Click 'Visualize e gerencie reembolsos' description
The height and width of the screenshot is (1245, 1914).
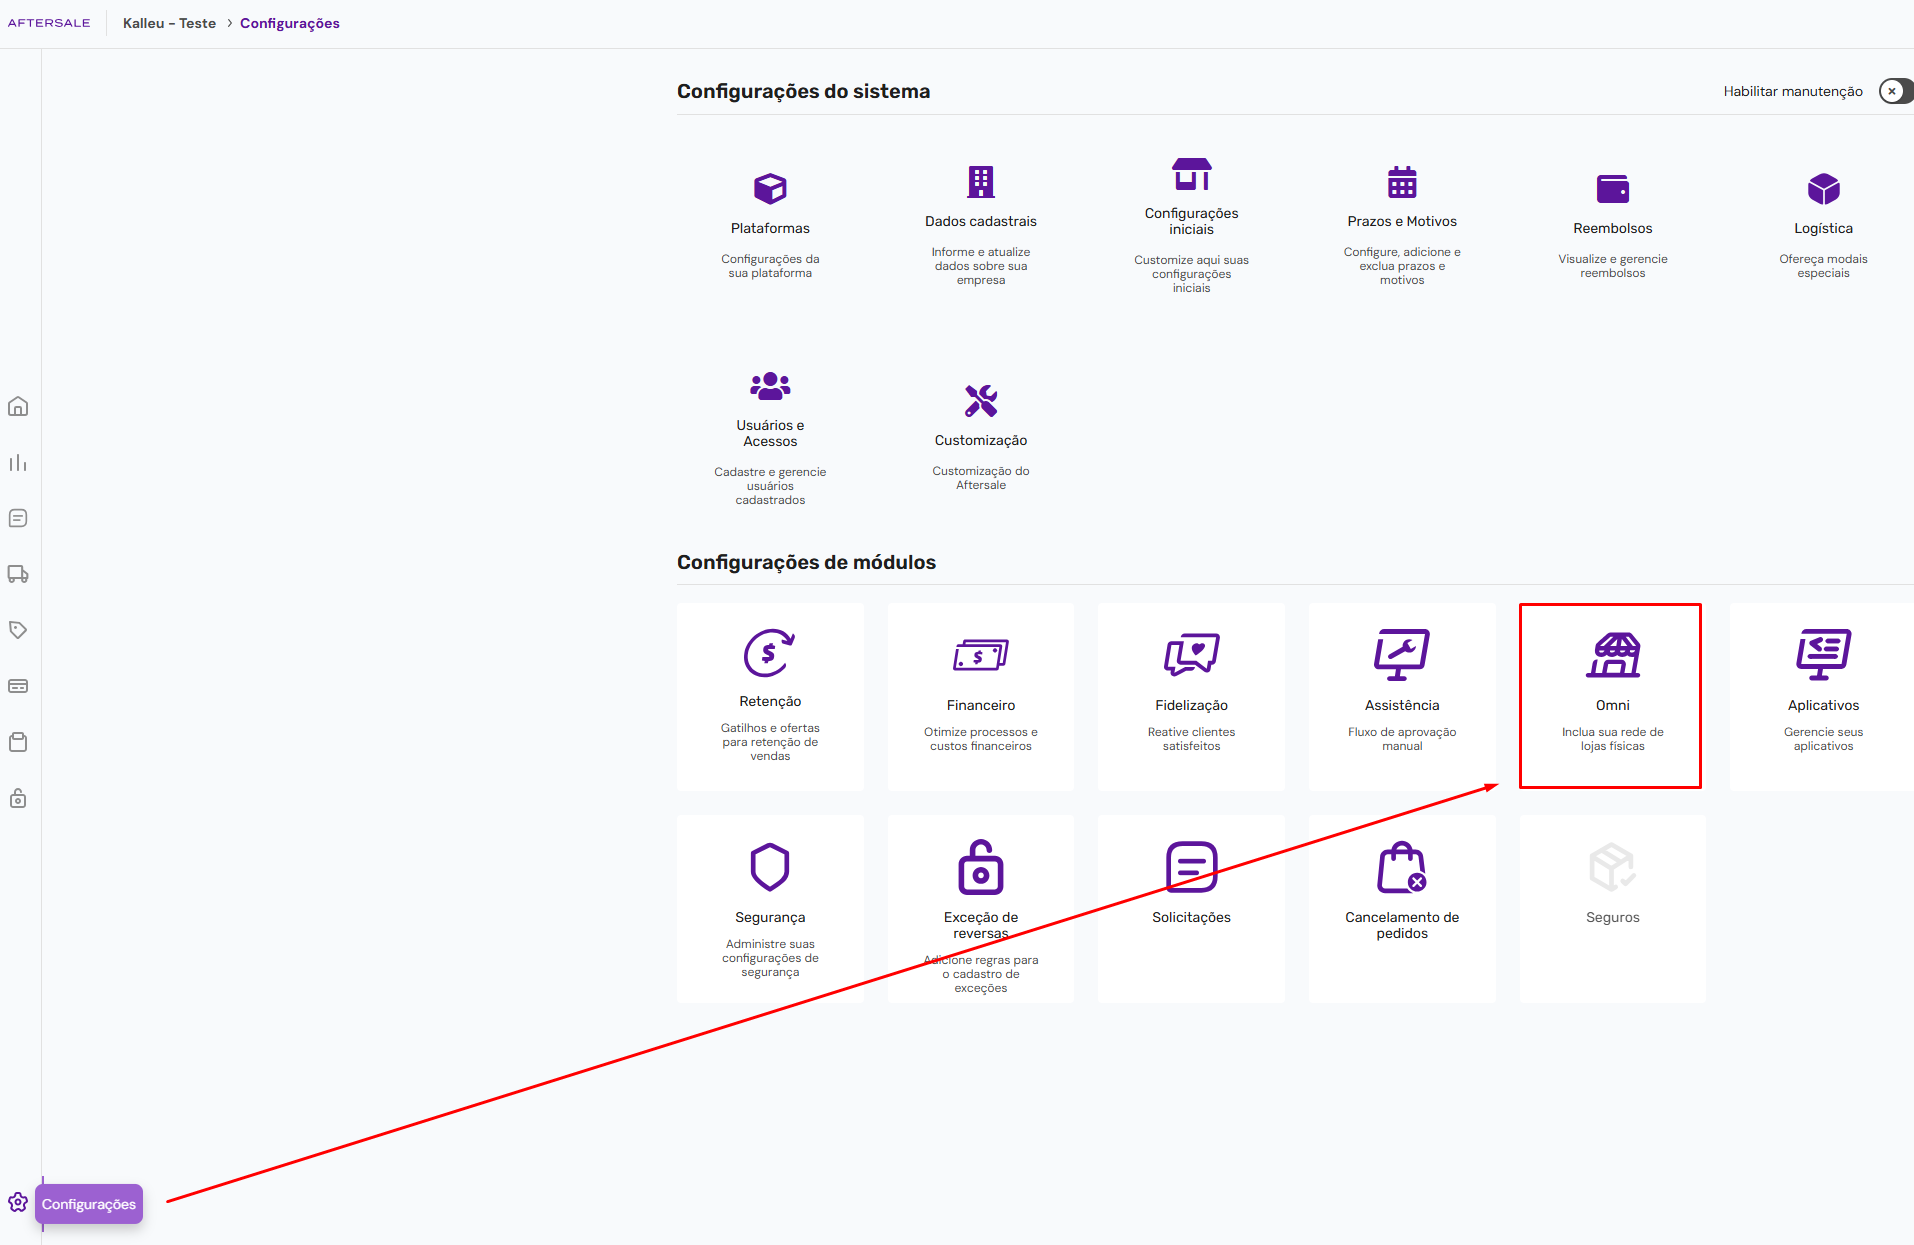click(1613, 266)
